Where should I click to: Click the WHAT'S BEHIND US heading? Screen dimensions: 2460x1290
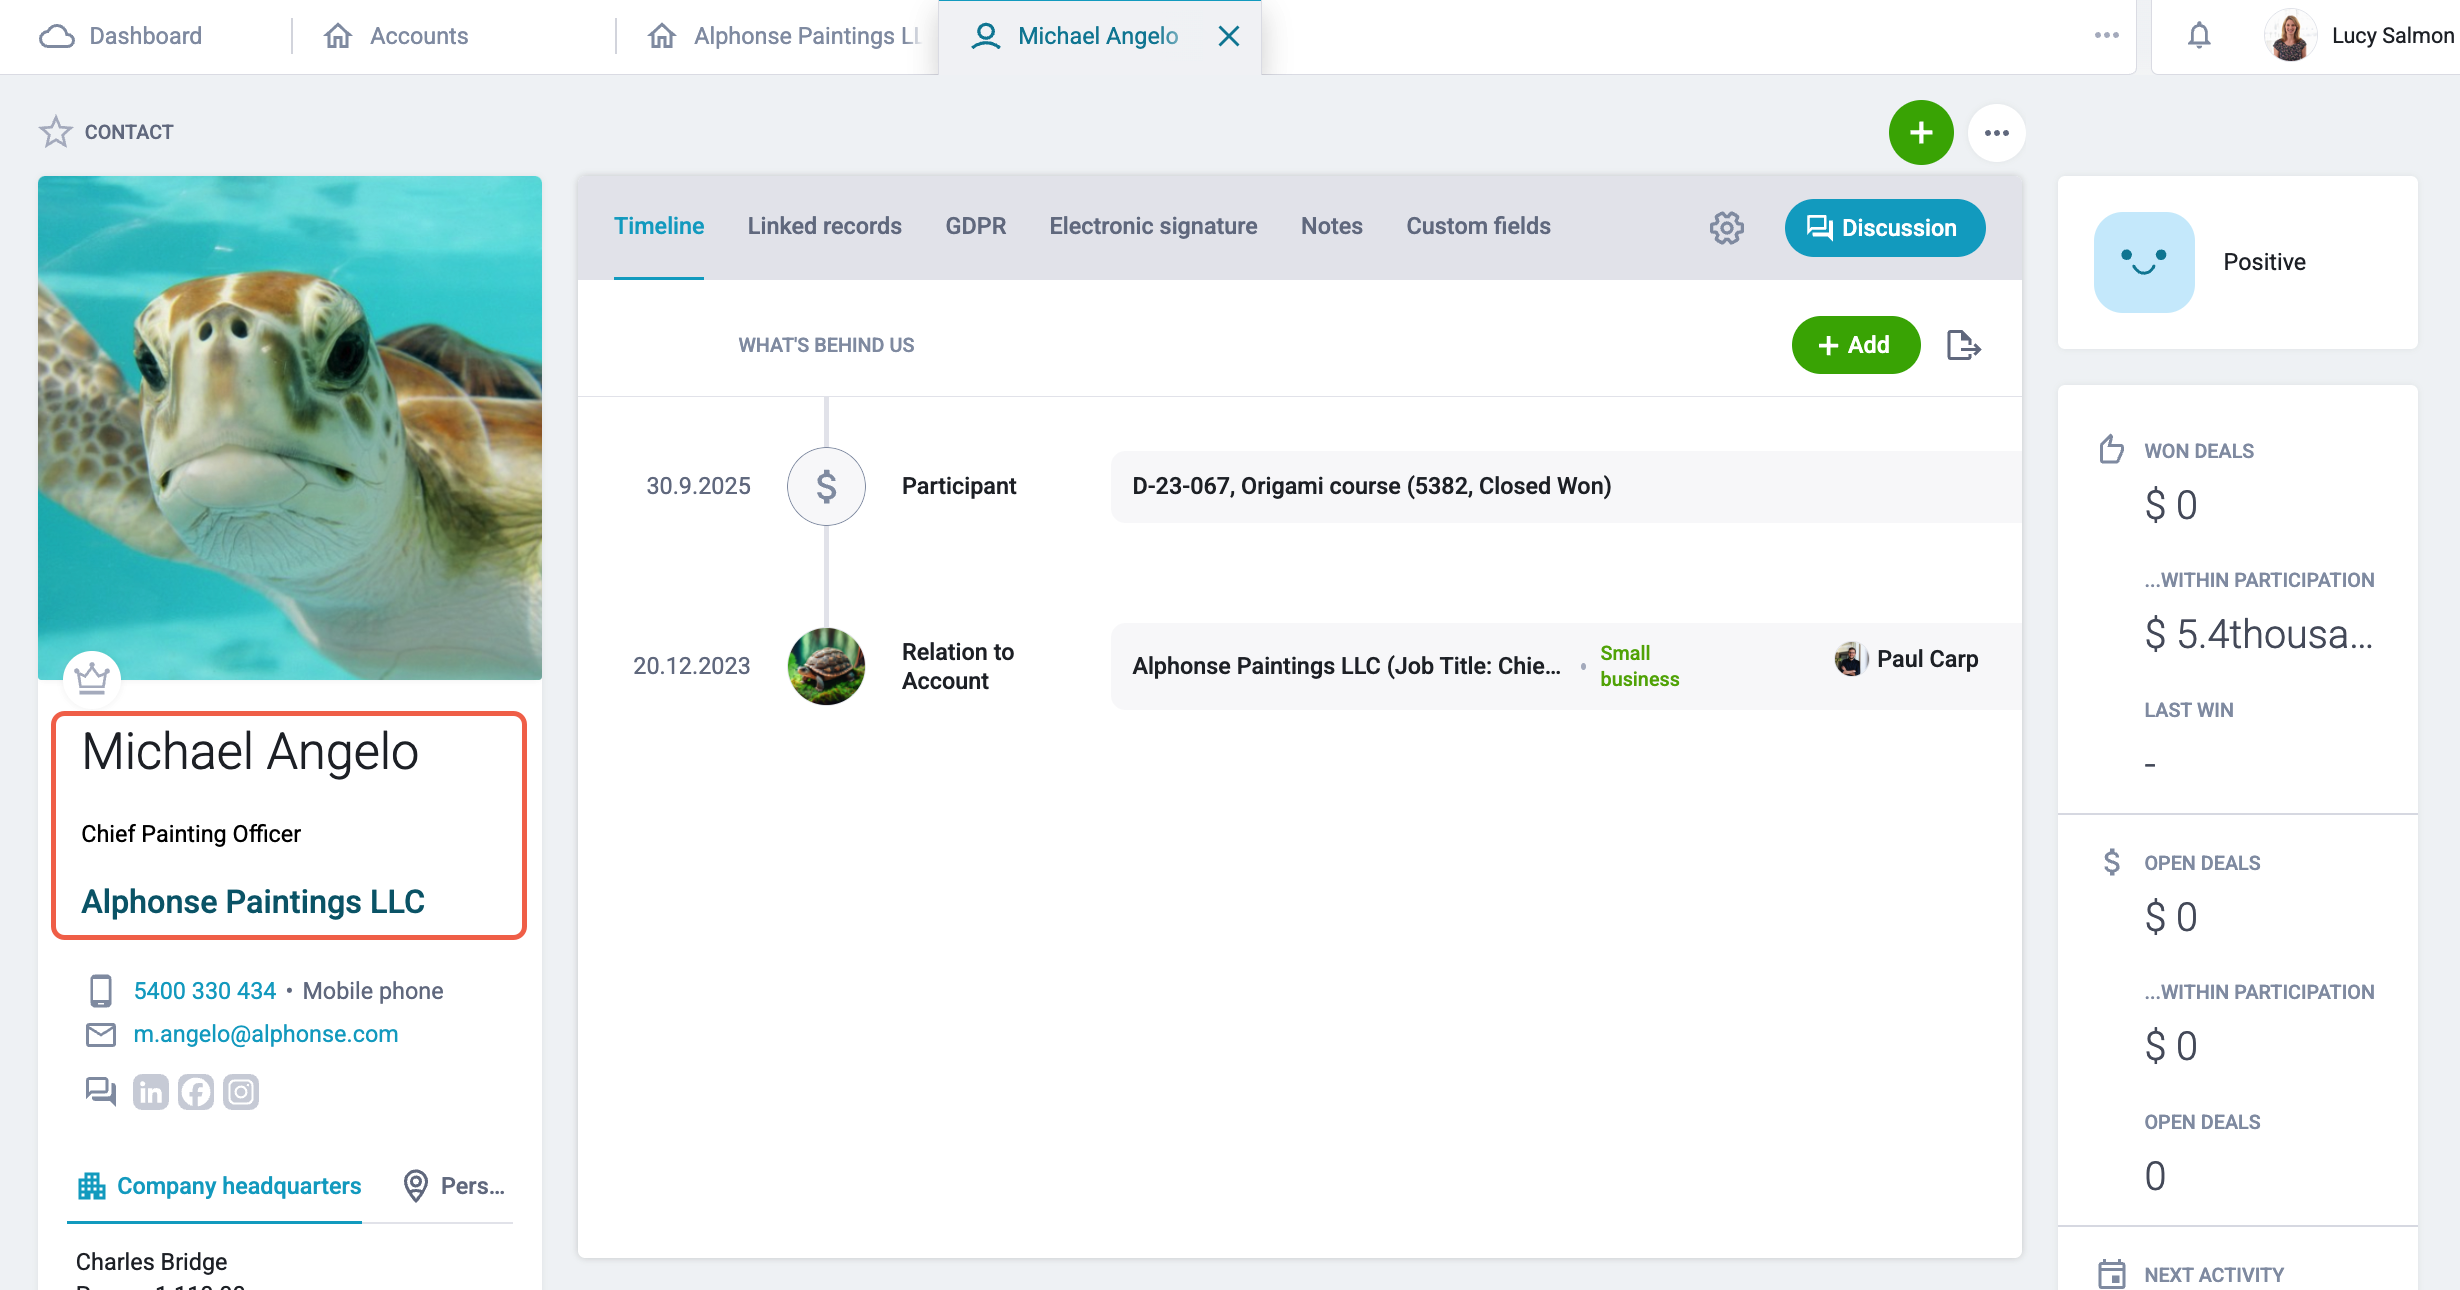826,345
